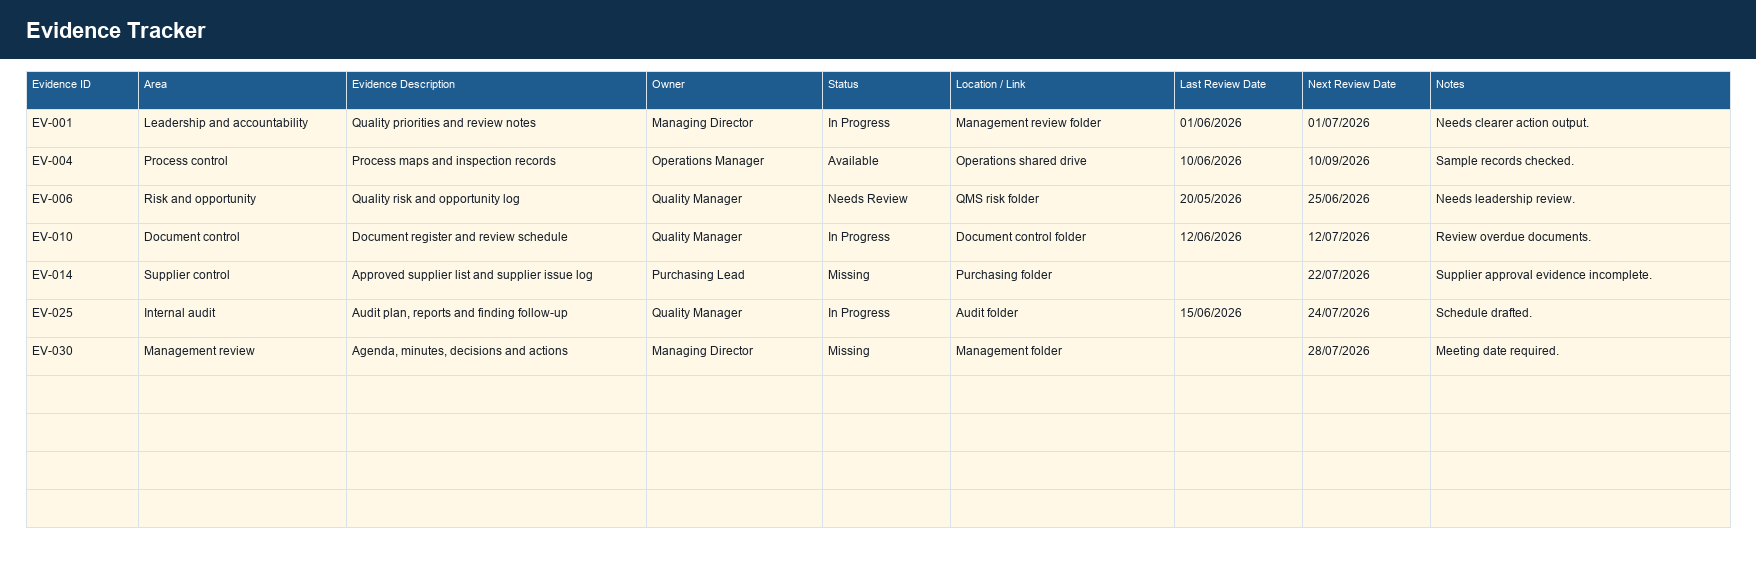Click Process maps and inspection records
The width and height of the screenshot is (1756, 566).
[496, 166]
